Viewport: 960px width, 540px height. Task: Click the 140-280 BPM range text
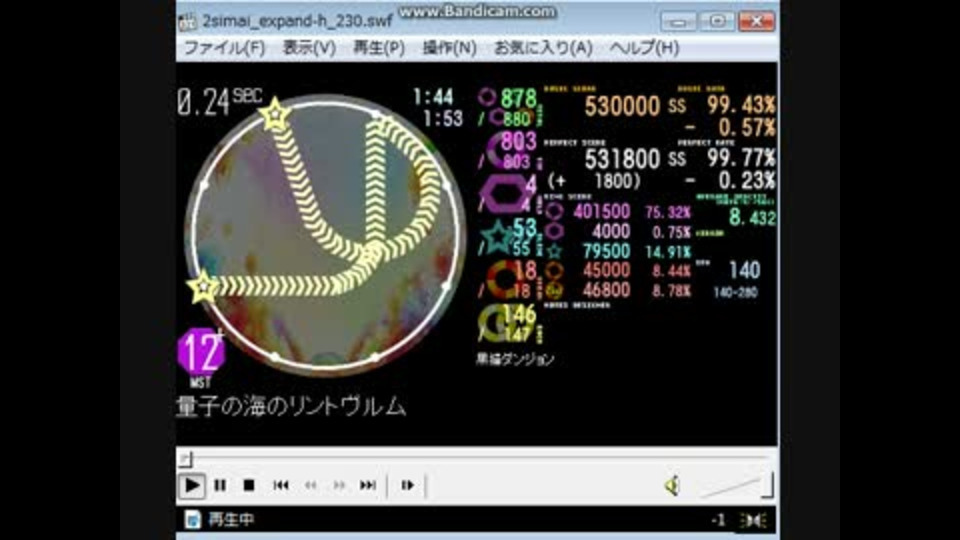(x=735, y=293)
